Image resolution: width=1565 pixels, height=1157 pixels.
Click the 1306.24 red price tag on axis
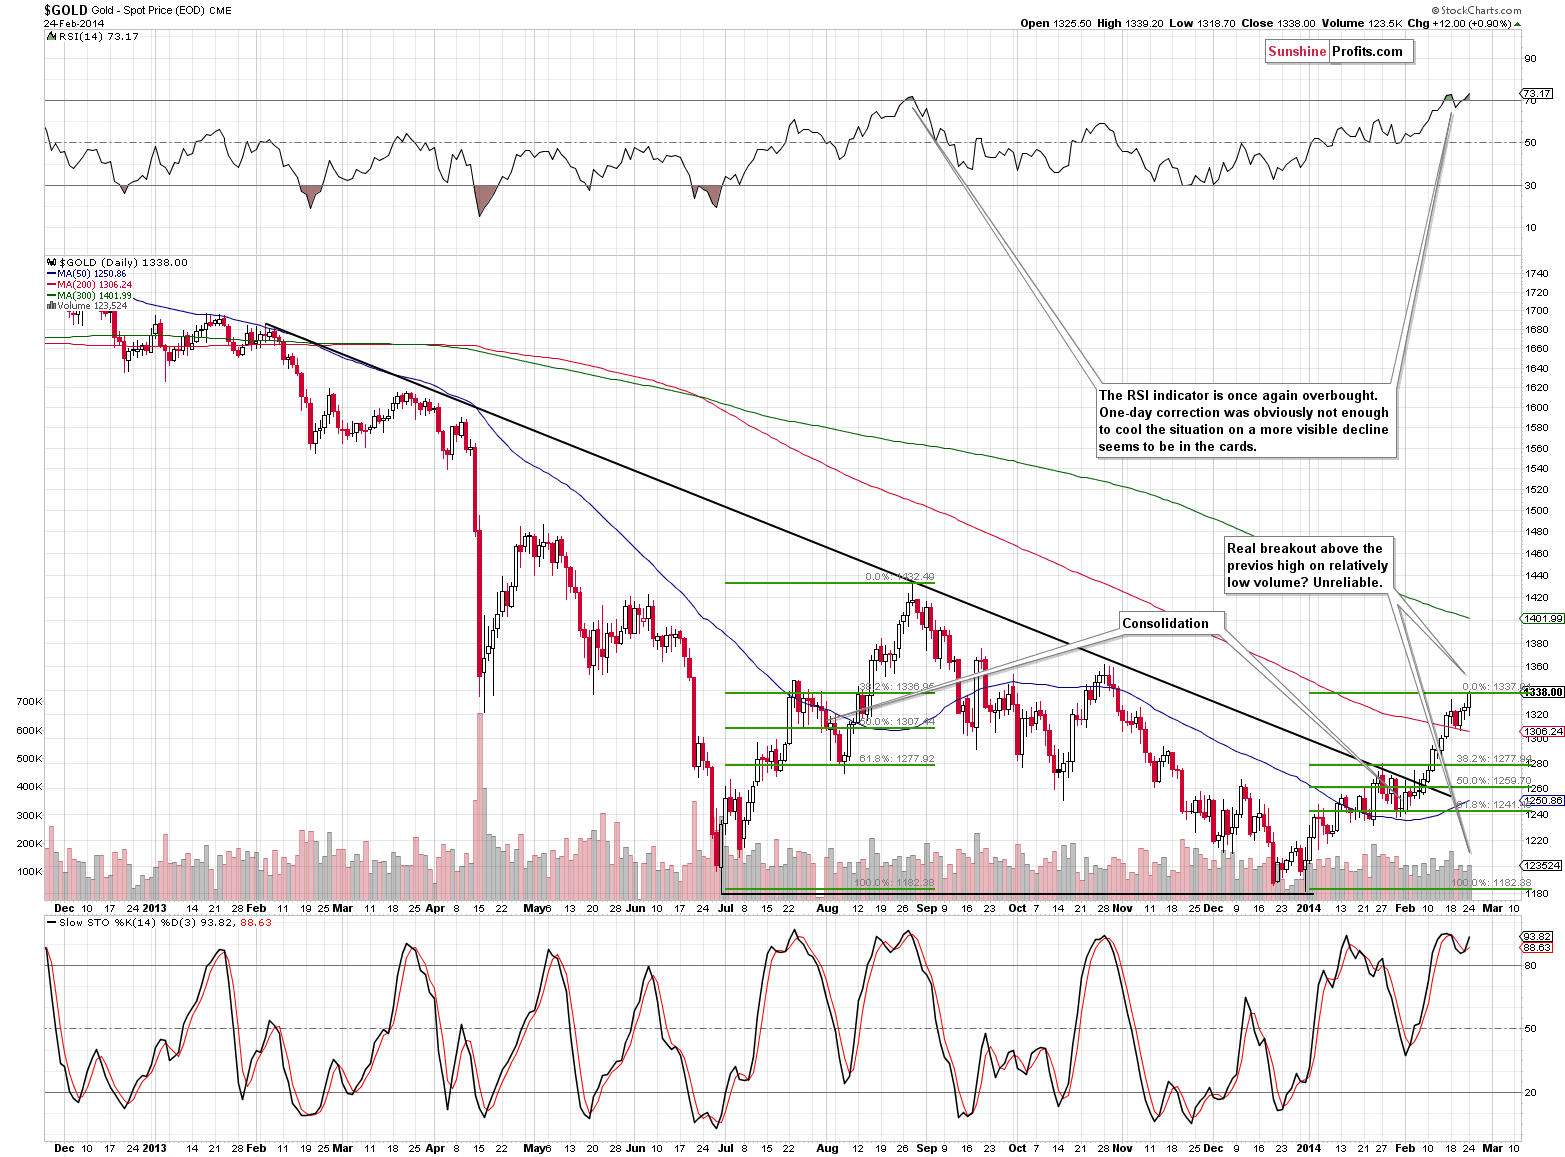pyautogui.click(x=1544, y=732)
